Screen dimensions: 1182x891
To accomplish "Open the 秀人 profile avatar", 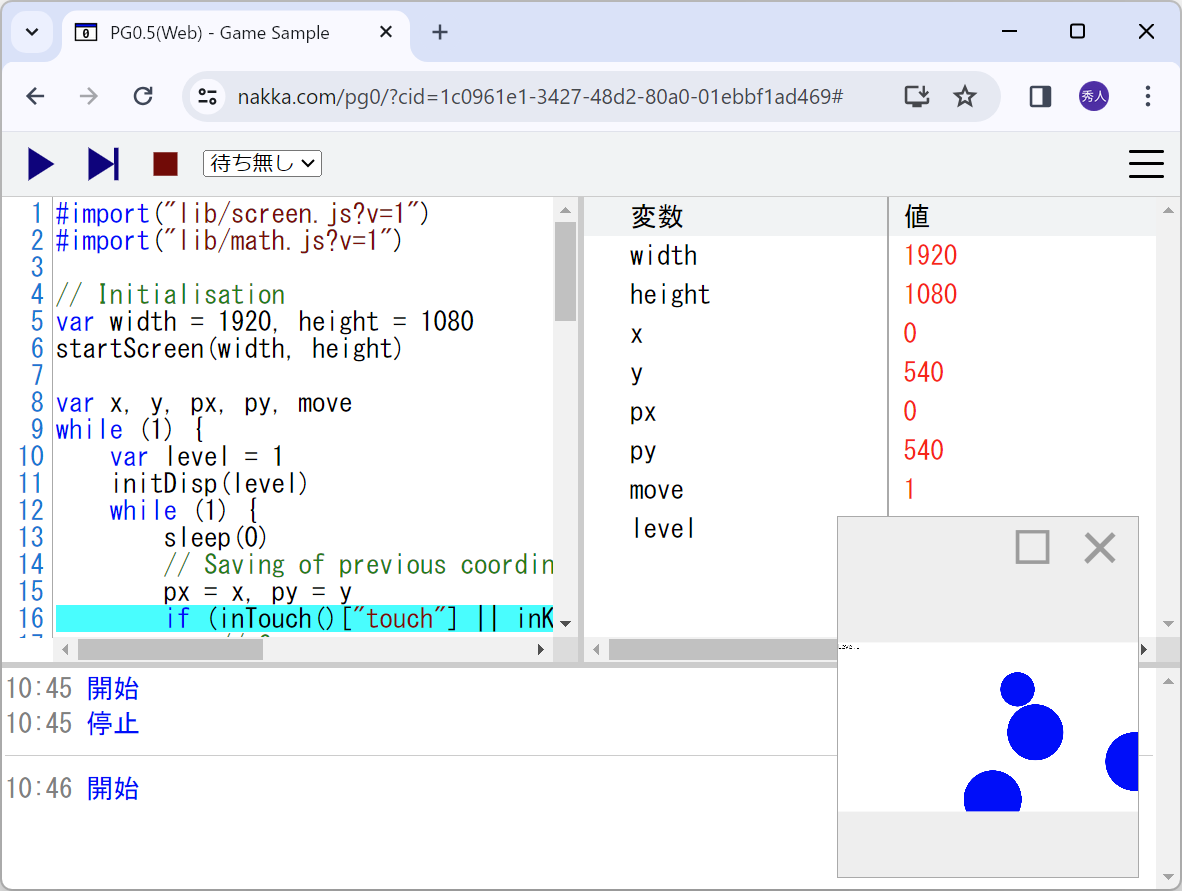I will (x=1094, y=96).
